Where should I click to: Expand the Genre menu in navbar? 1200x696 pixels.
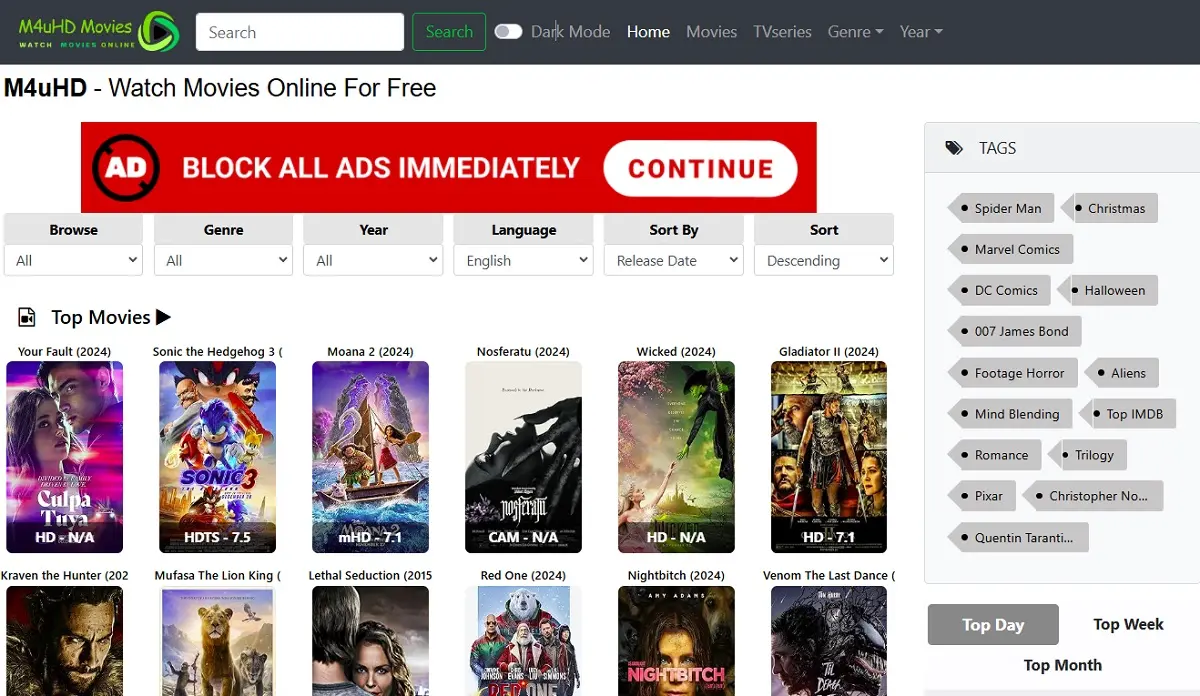[x=855, y=32]
